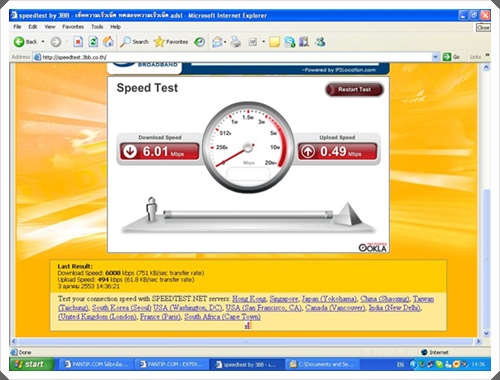Click the Edit page toolbar icon
The width and height of the screenshot is (500, 380).
coord(253,42)
